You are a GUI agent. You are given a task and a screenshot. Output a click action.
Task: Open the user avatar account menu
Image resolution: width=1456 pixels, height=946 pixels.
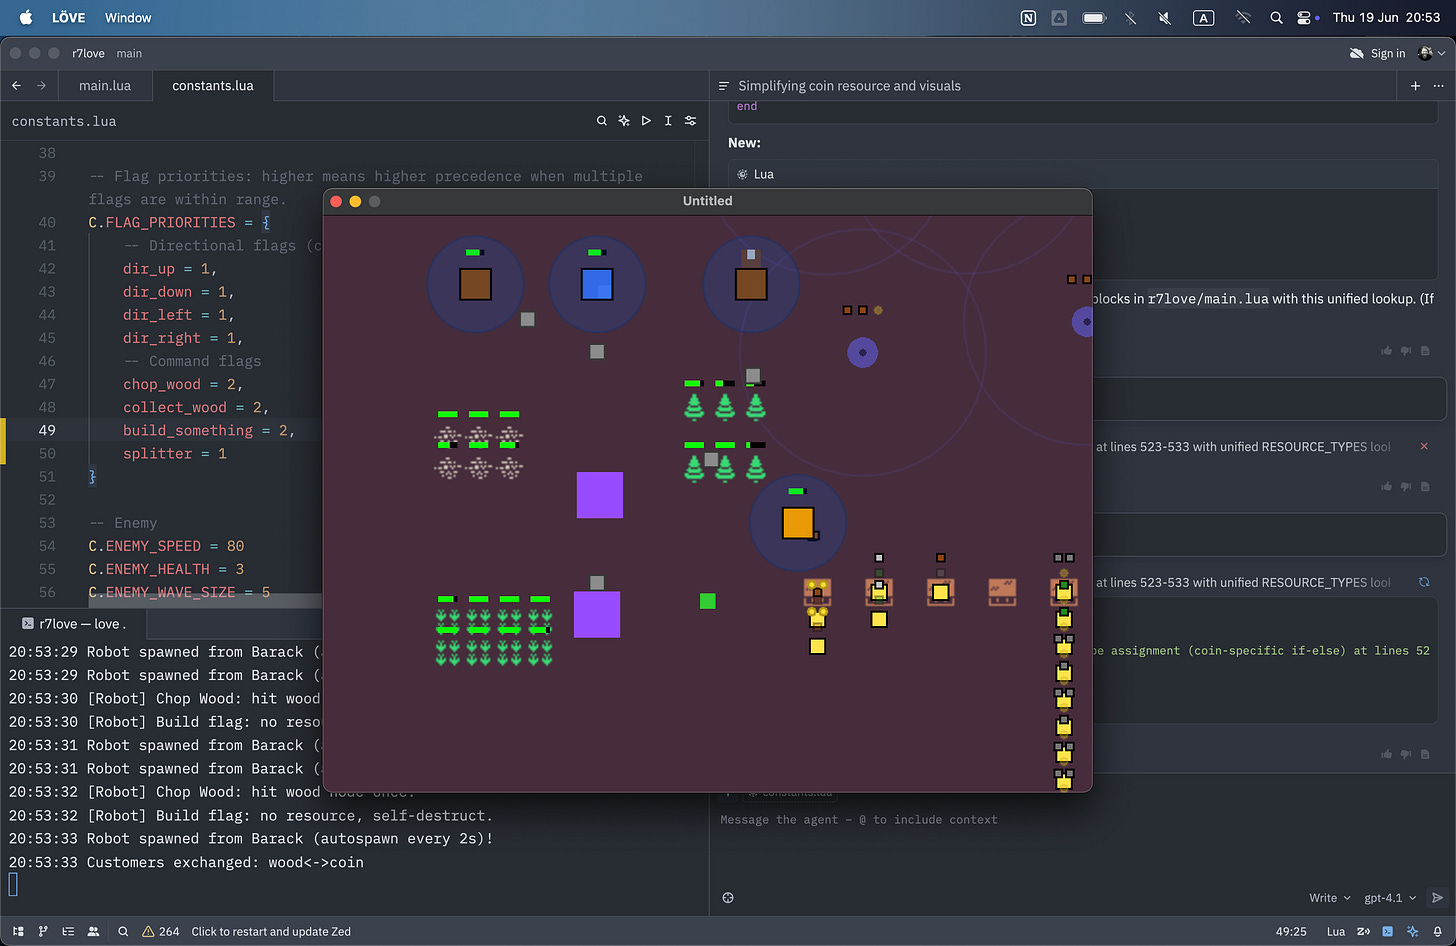coord(1430,53)
